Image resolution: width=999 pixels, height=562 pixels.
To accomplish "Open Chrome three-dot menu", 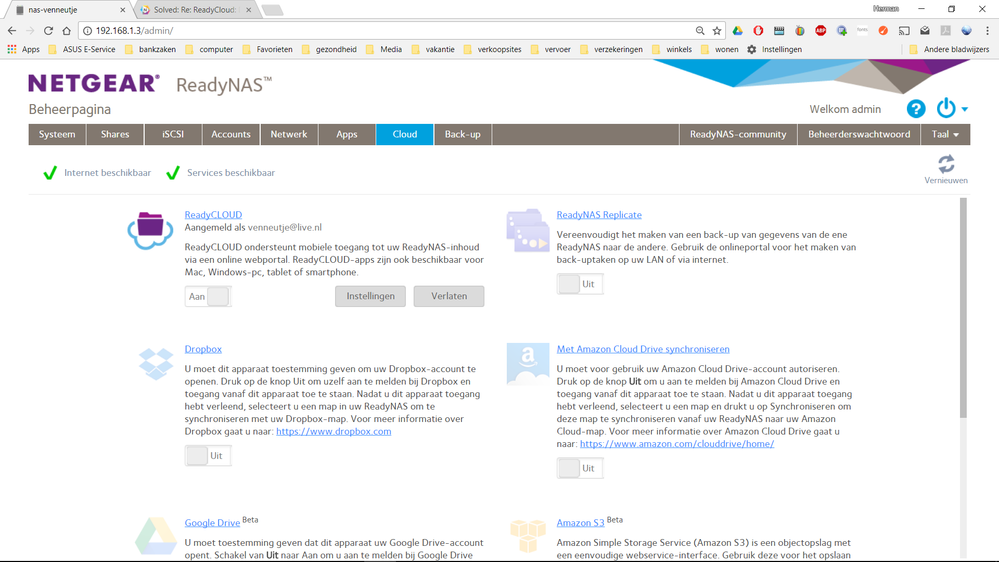I will 987,31.
